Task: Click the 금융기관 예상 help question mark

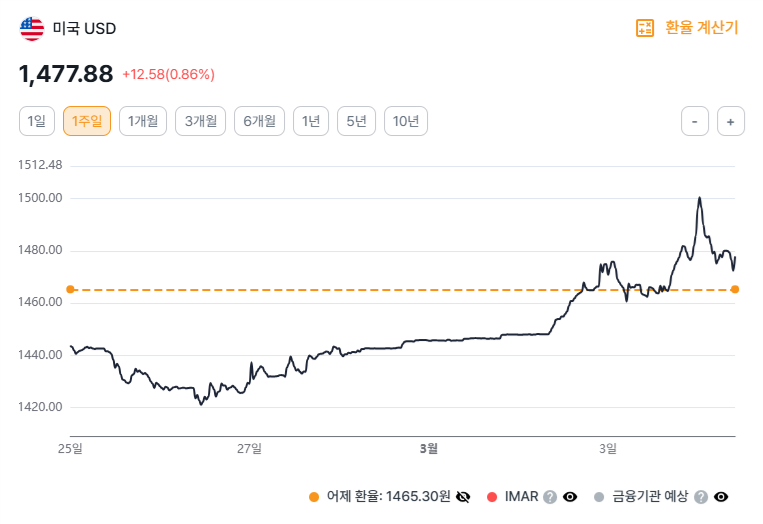Action: (x=701, y=497)
